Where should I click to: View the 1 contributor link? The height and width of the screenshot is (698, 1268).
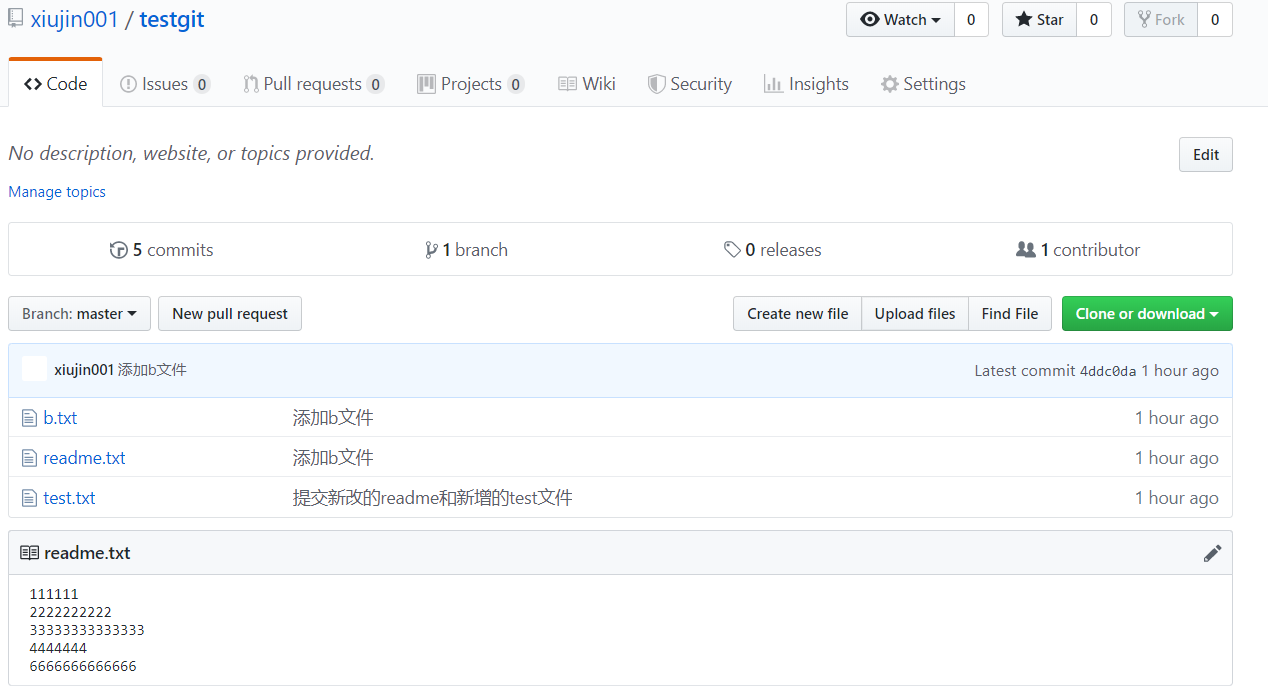tap(1078, 250)
